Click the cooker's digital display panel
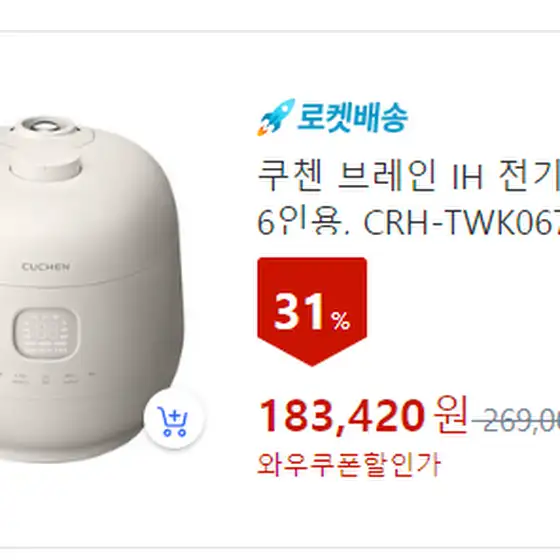 (x=46, y=333)
